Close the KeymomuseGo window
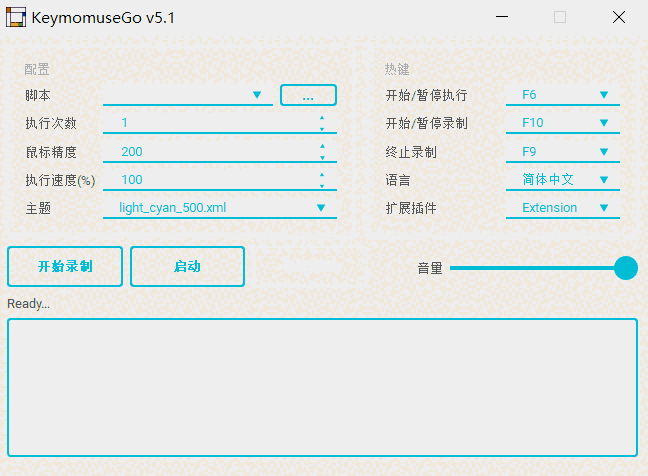The height and width of the screenshot is (476, 648). (619, 17)
